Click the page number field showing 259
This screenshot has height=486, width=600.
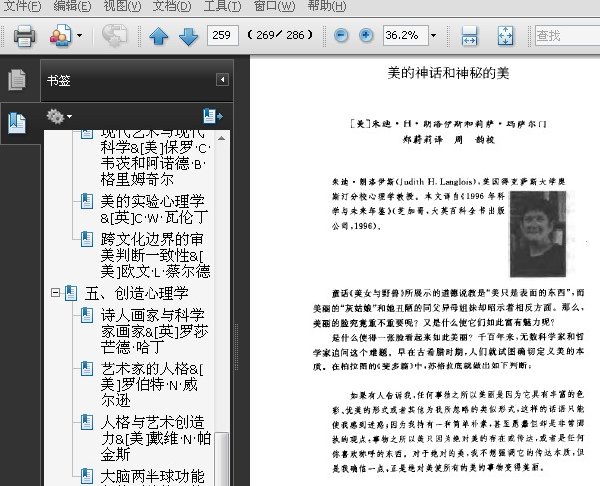(222, 36)
